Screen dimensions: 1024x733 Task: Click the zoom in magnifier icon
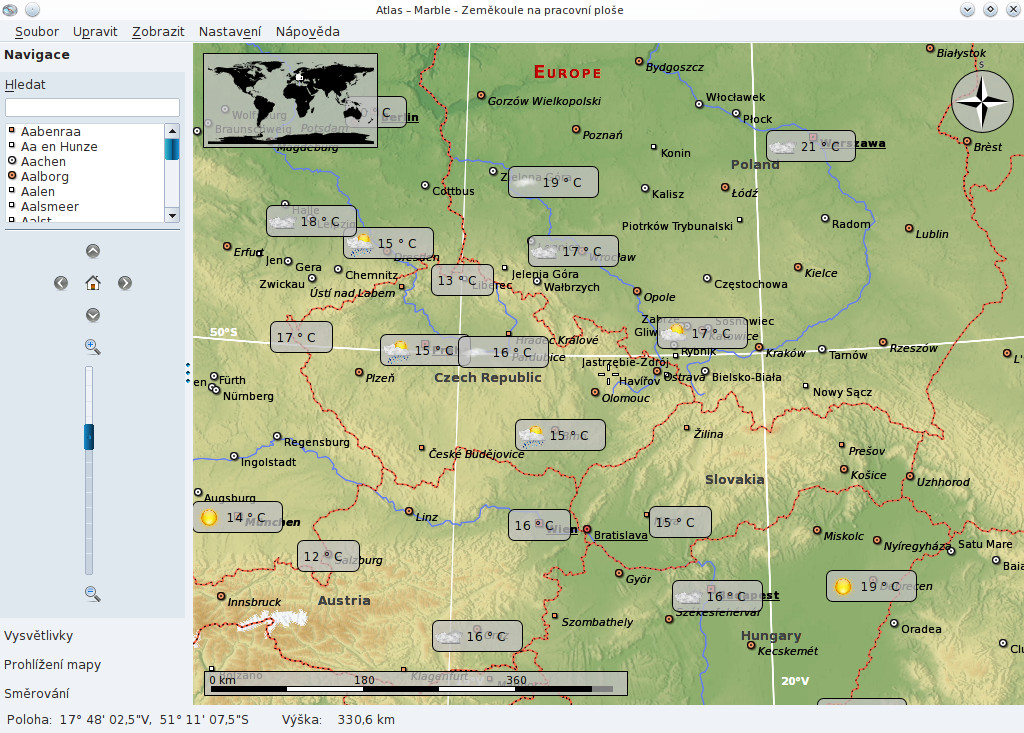coord(93,347)
